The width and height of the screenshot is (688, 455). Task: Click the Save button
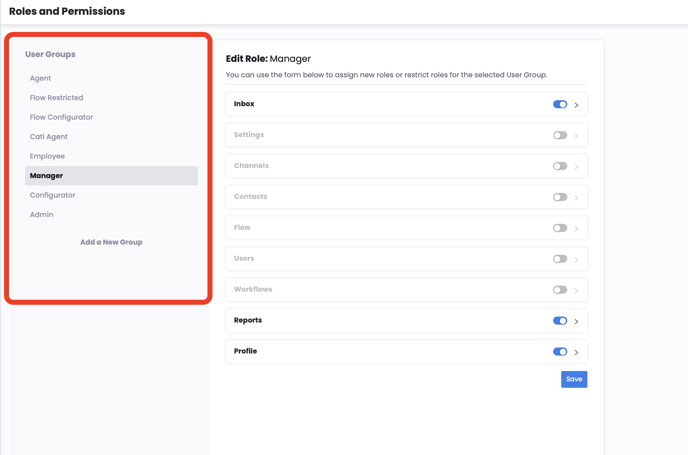tap(574, 379)
